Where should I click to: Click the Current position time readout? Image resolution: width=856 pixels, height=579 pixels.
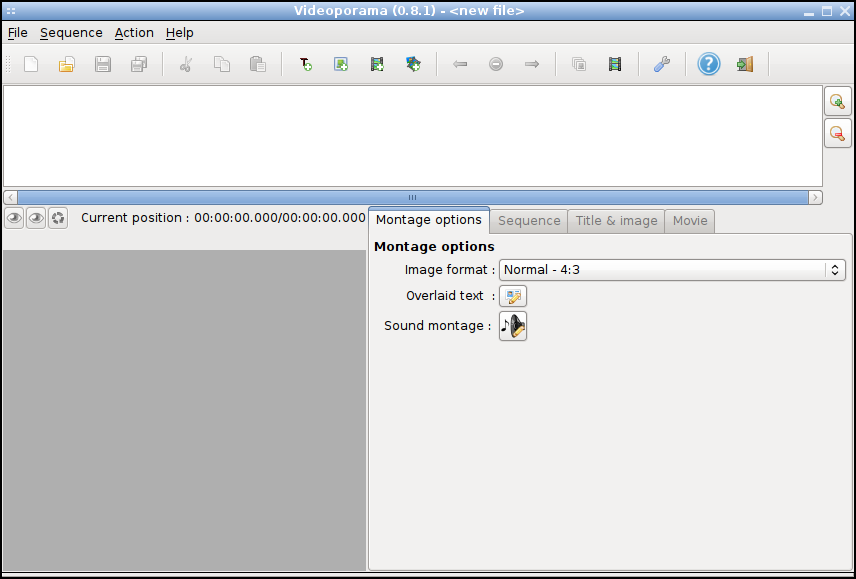(x=223, y=218)
